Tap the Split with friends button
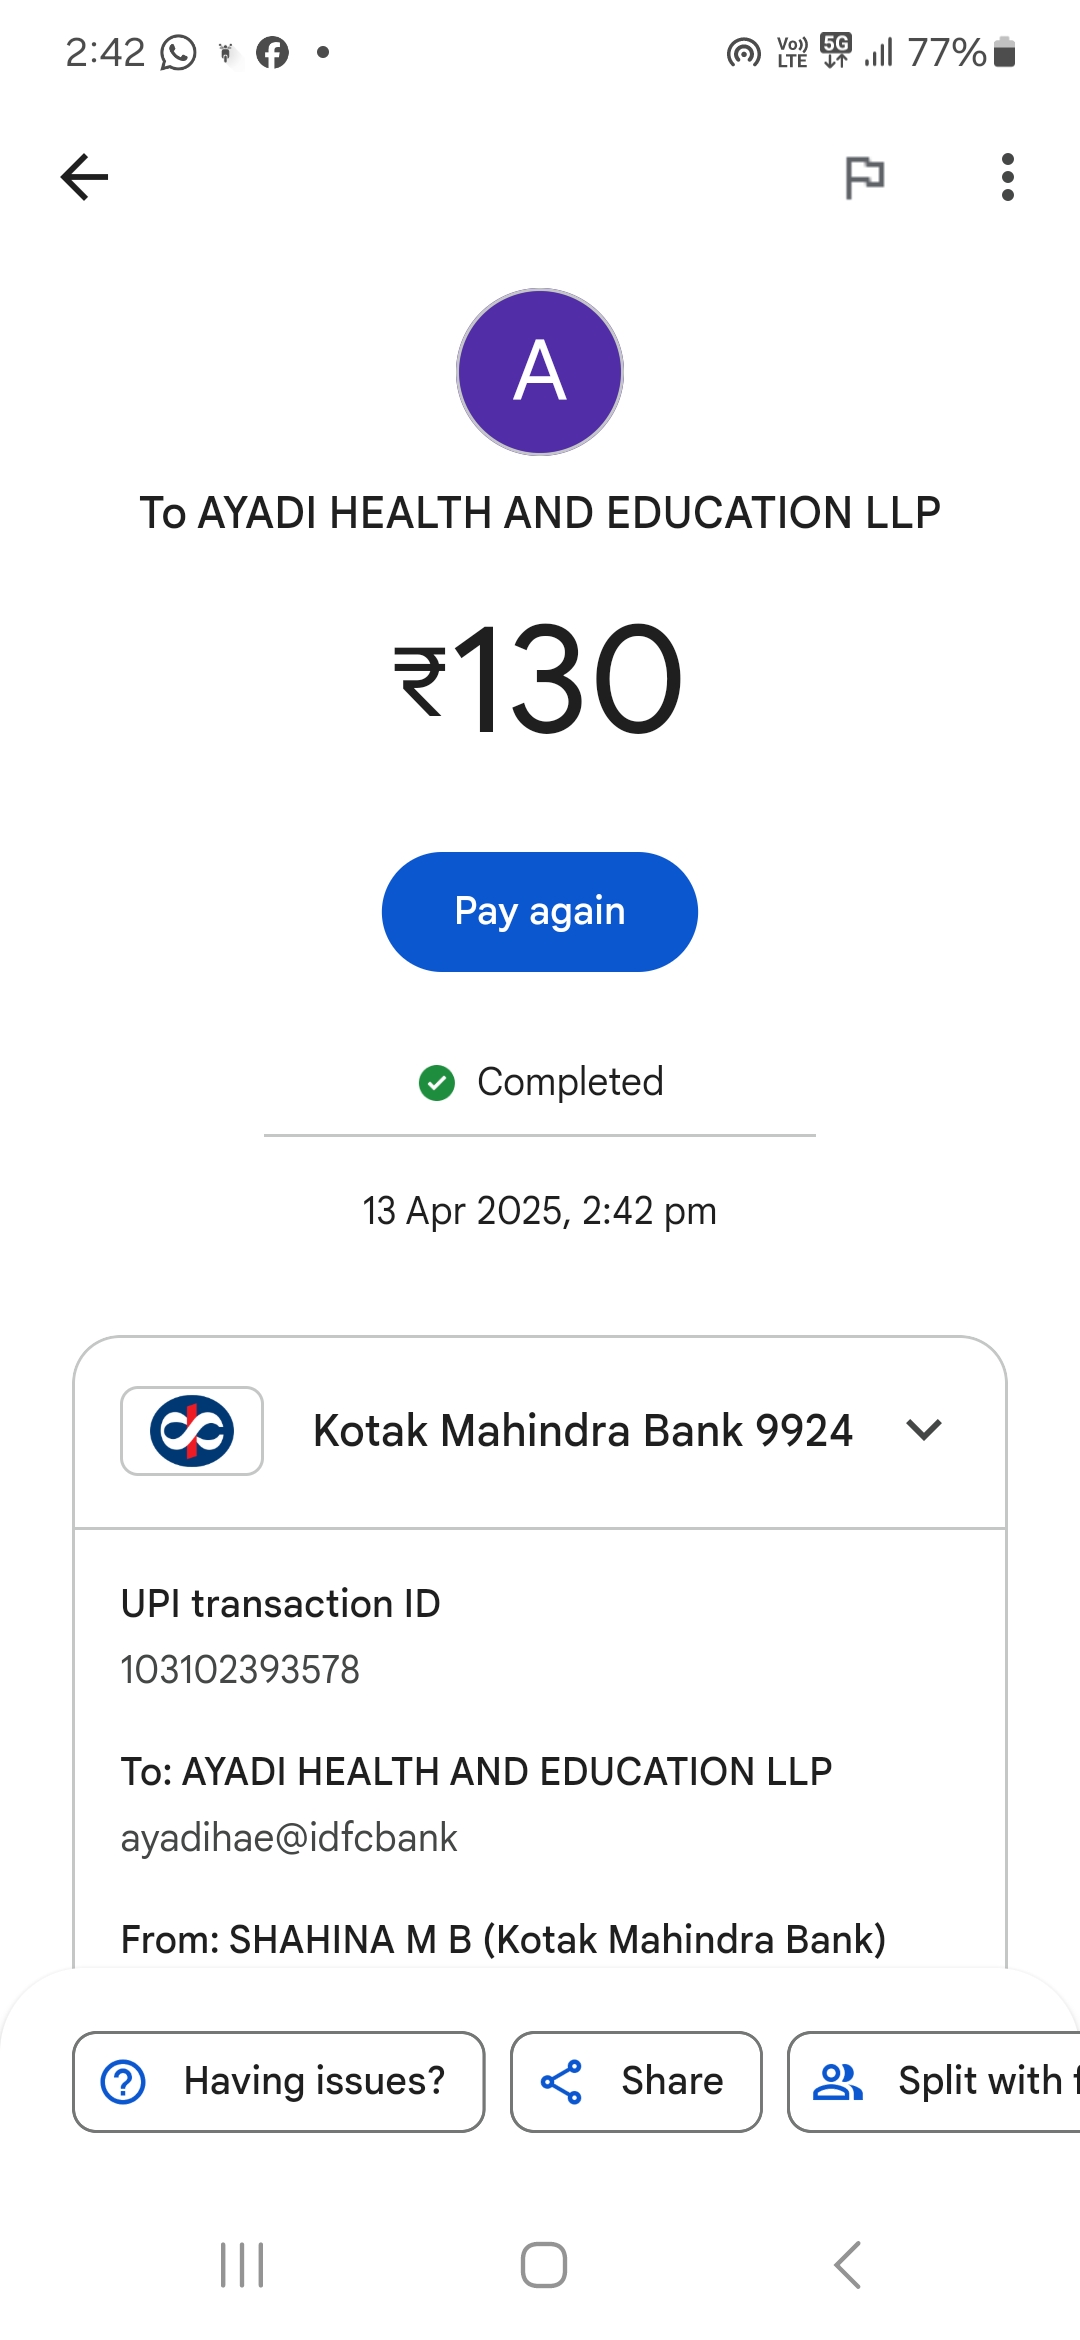 coord(935,2082)
